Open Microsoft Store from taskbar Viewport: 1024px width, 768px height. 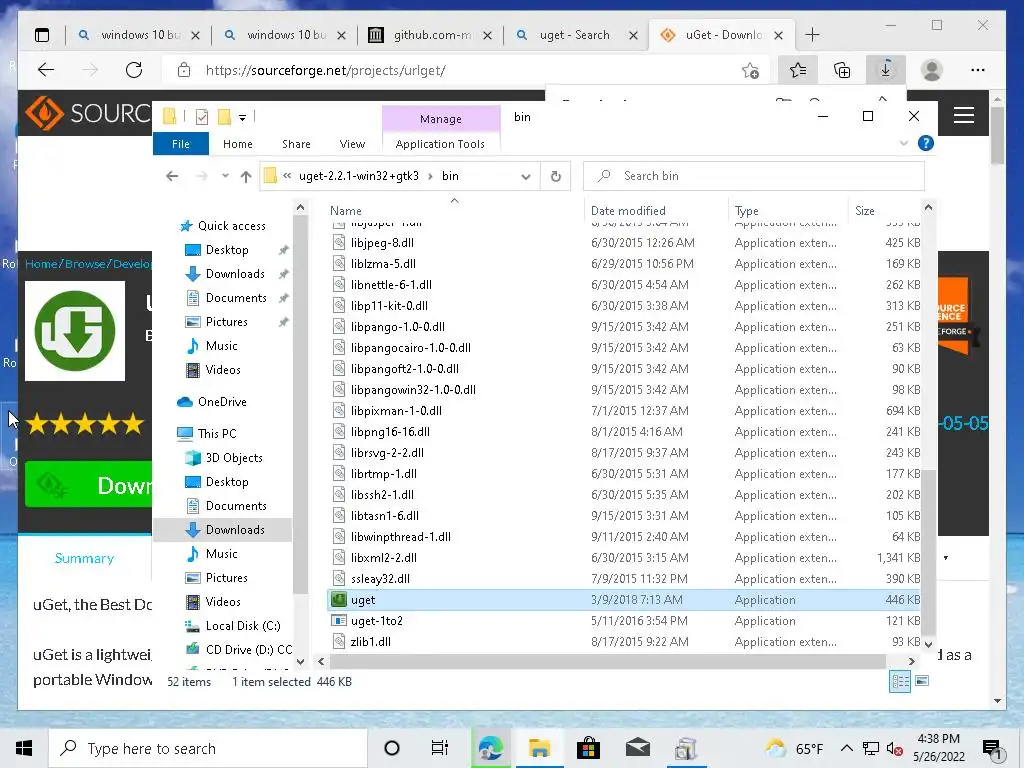pos(588,748)
